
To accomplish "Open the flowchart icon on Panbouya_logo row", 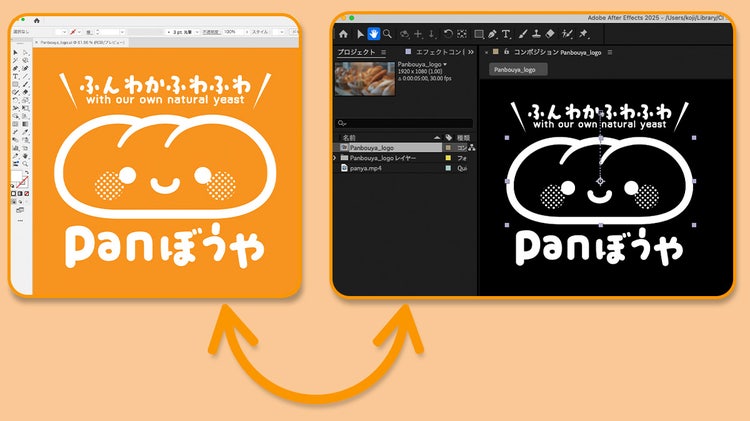I will click(x=472, y=148).
